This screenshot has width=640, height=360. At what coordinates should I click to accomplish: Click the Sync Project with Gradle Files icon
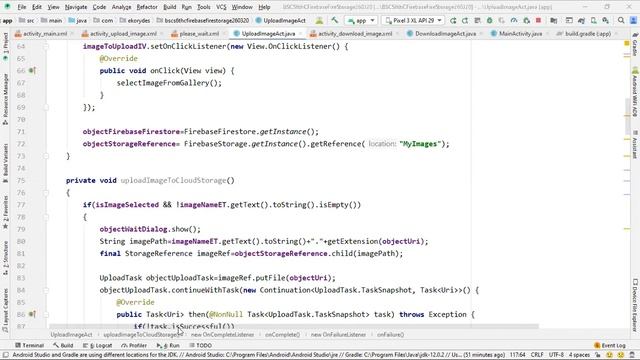pyautogui.click(x=581, y=20)
